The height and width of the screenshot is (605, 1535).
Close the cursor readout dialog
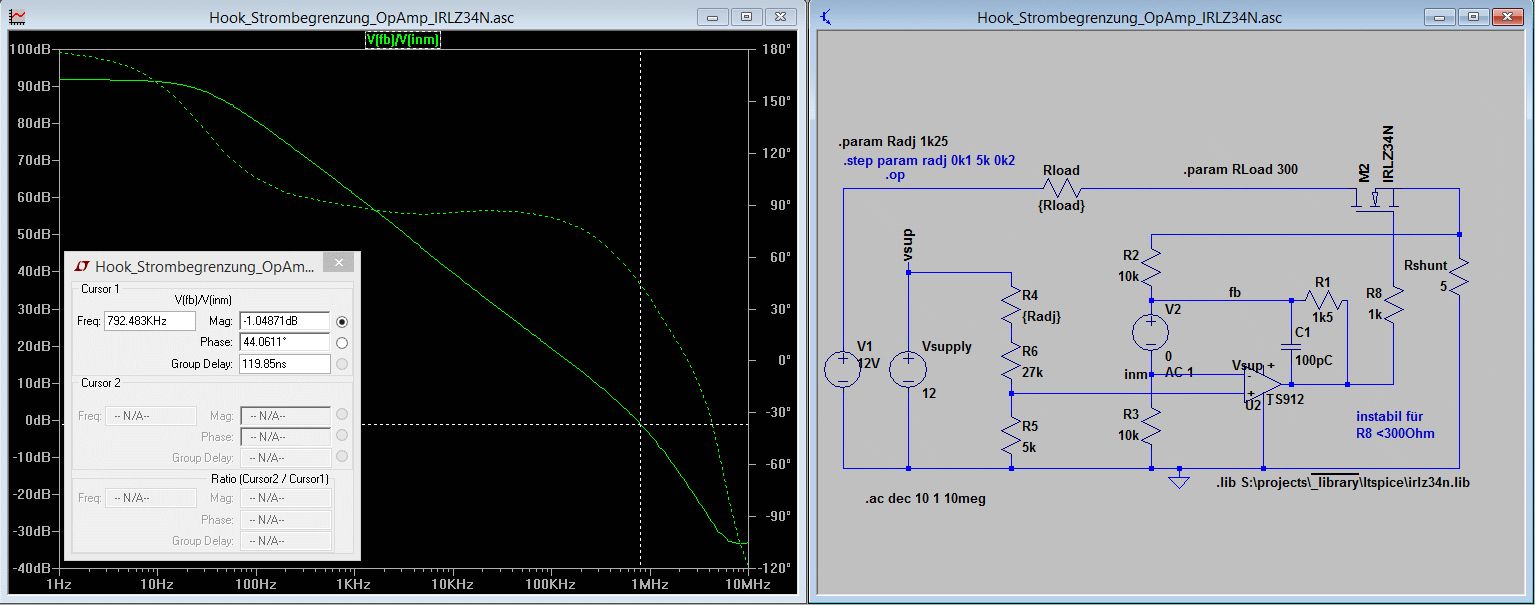[338, 264]
